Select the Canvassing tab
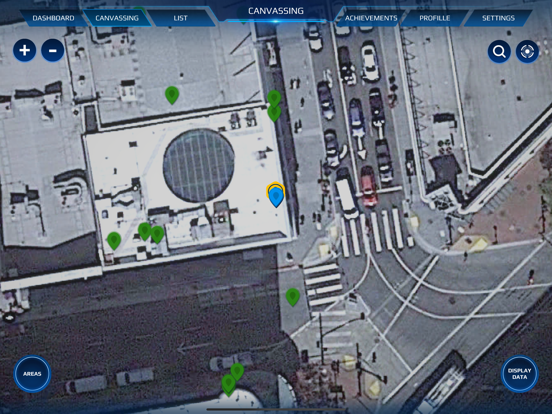The width and height of the screenshot is (552, 414). point(117,18)
